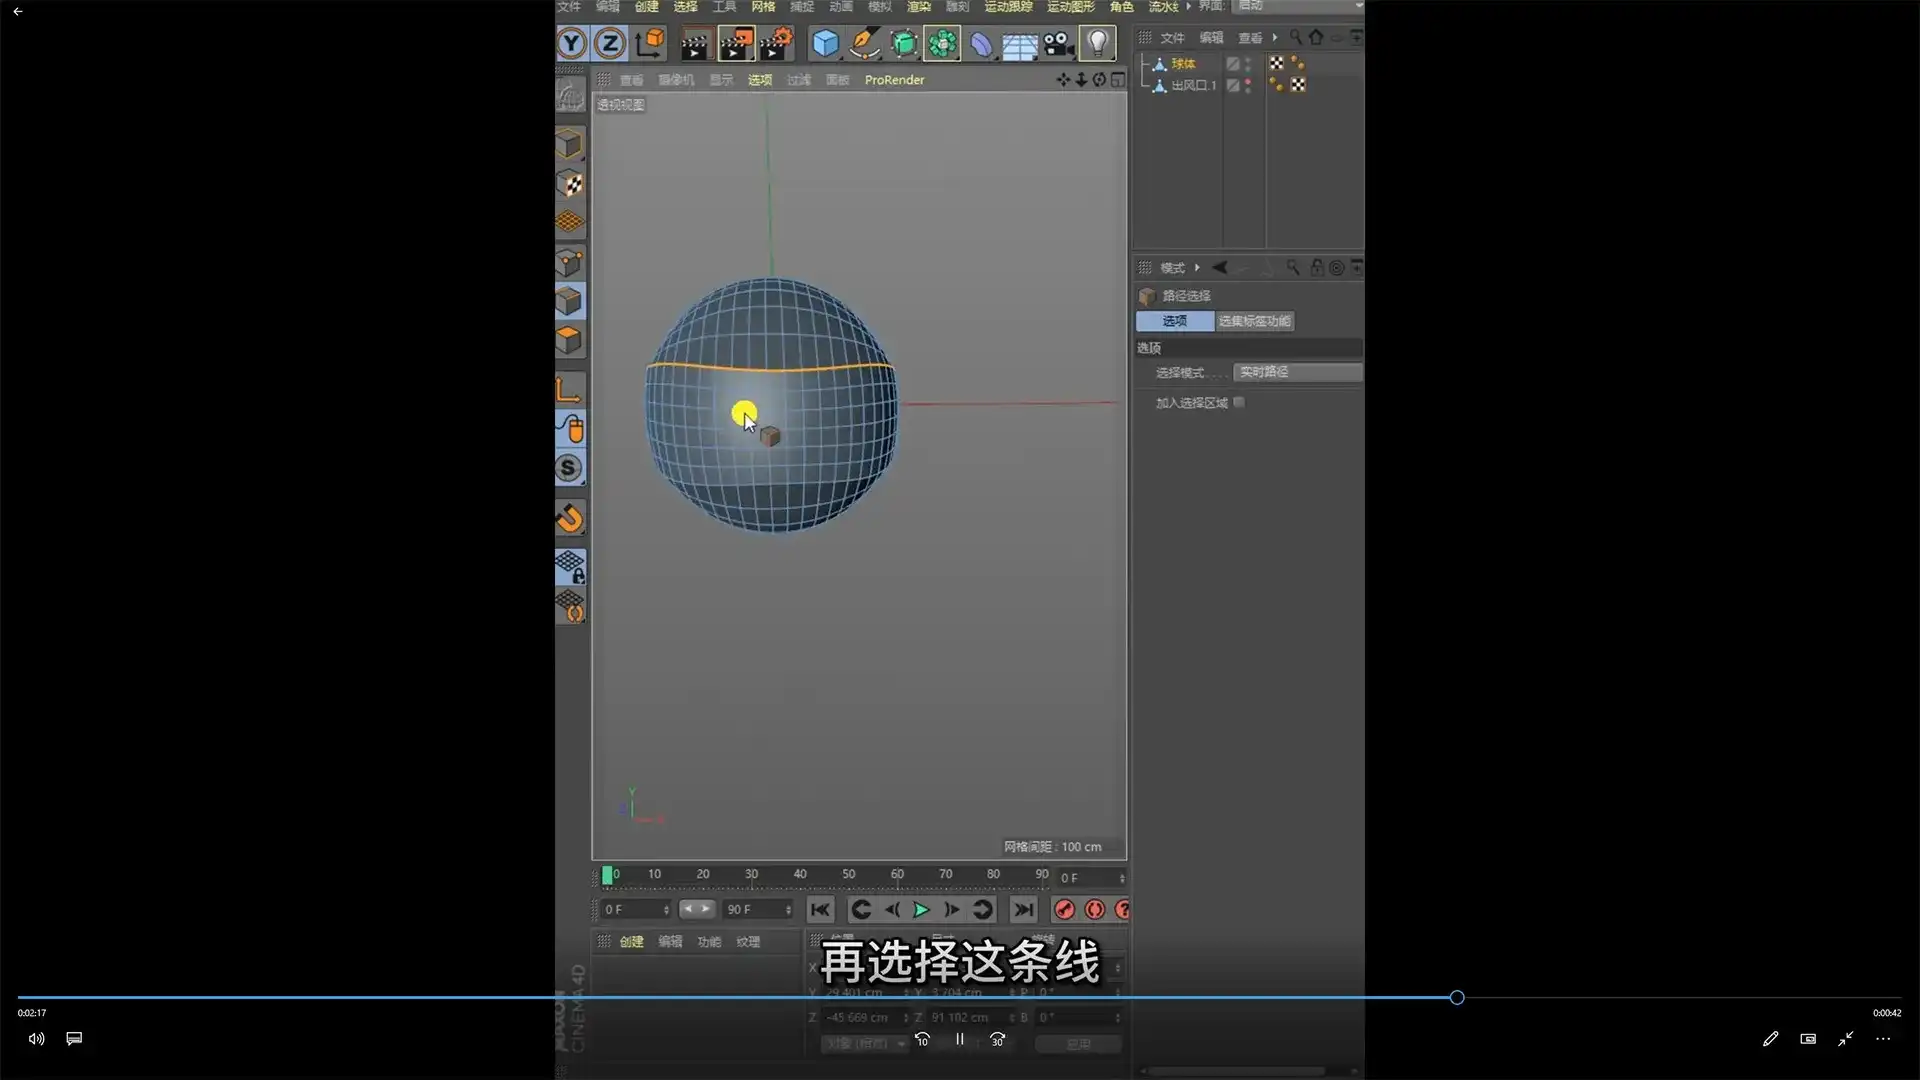The image size is (1920, 1080).
Task: Toggle visibility dot next to 出风口.1 object
Action: (1248, 84)
